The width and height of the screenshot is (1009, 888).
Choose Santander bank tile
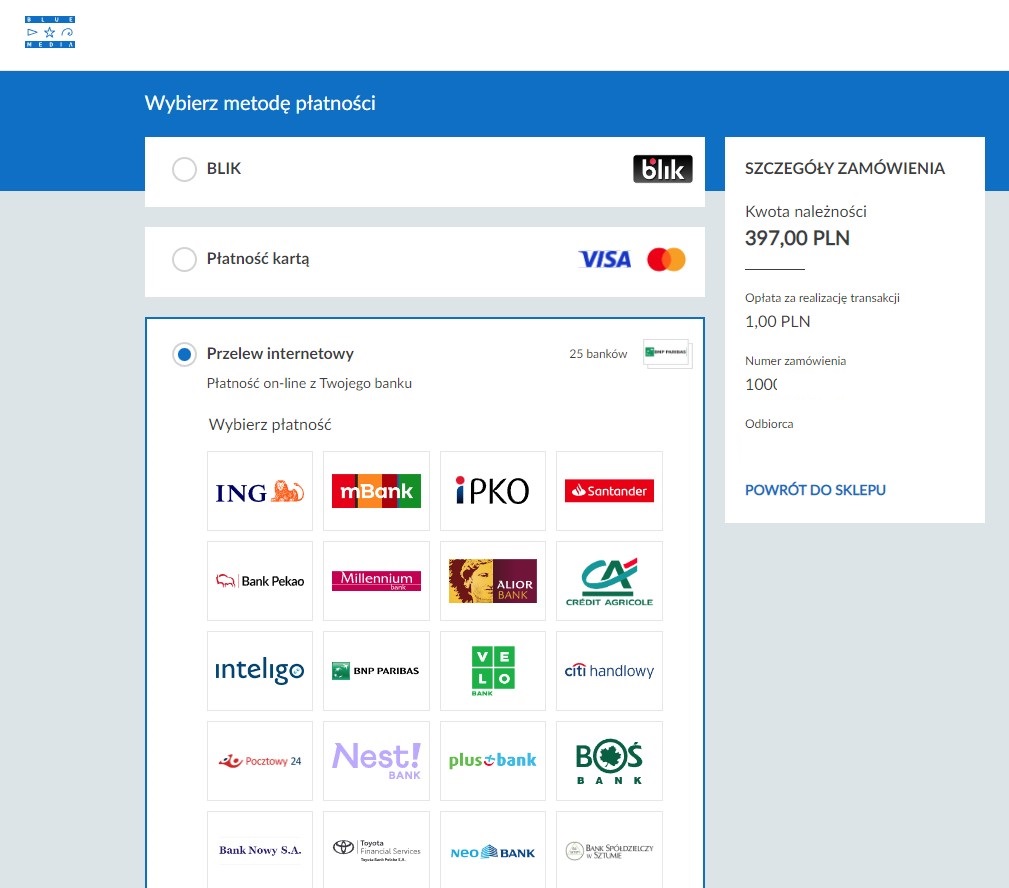click(x=609, y=491)
